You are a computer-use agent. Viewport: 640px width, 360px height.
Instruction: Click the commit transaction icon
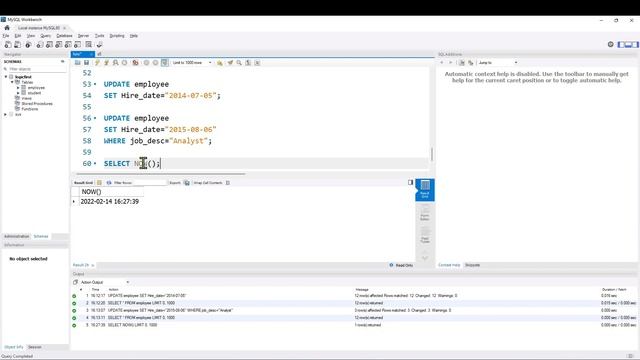[146, 62]
